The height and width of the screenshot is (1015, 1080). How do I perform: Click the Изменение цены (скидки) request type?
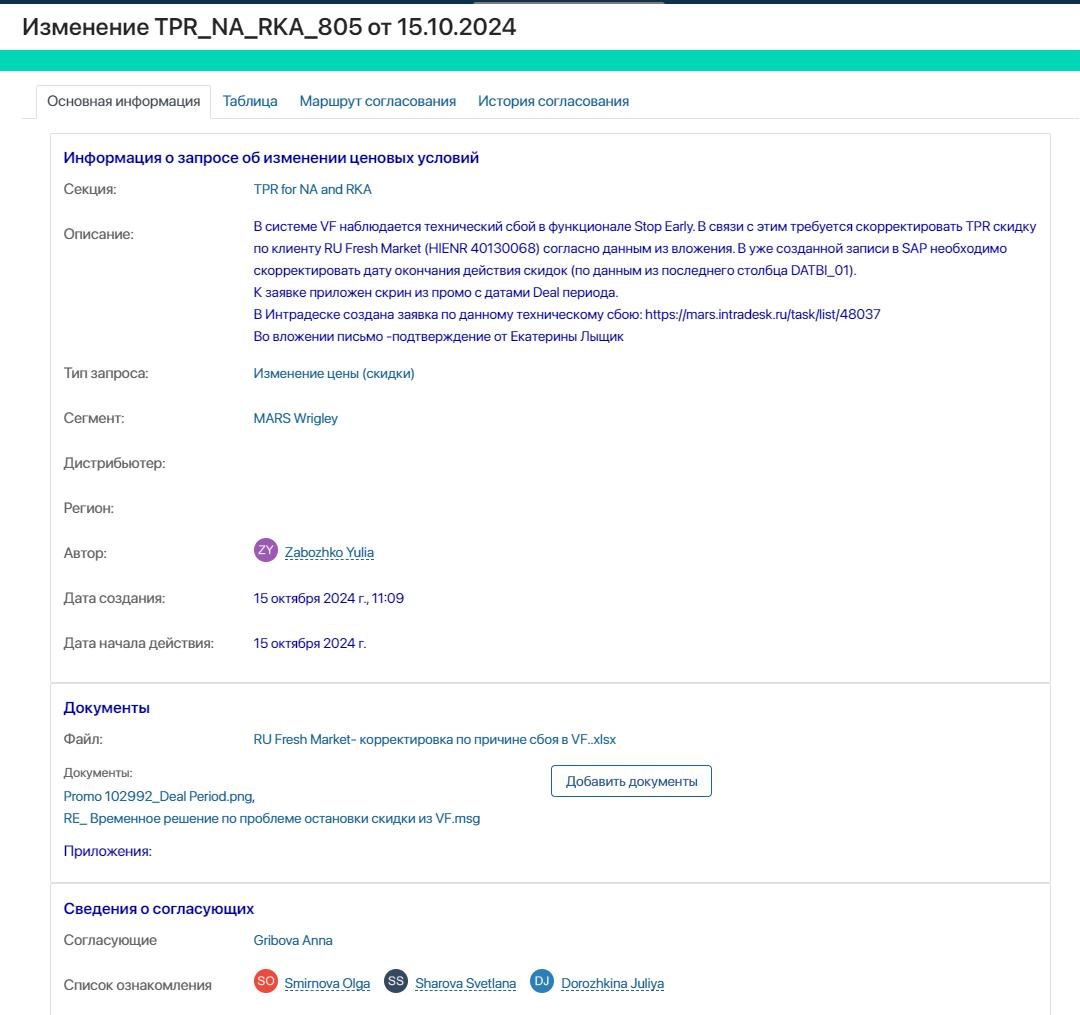coord(334,373)
